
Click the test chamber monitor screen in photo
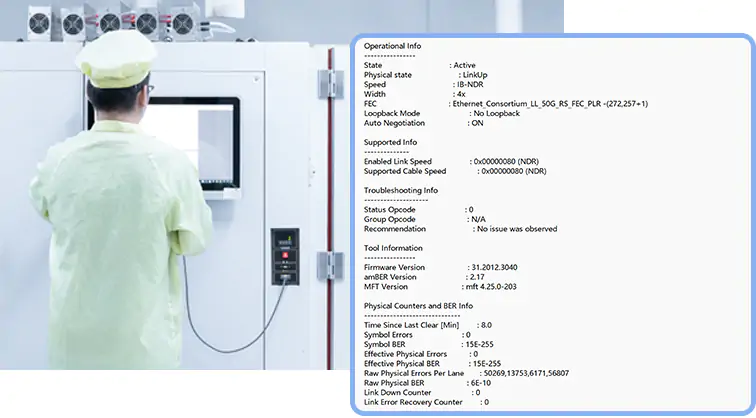point(193,145)
